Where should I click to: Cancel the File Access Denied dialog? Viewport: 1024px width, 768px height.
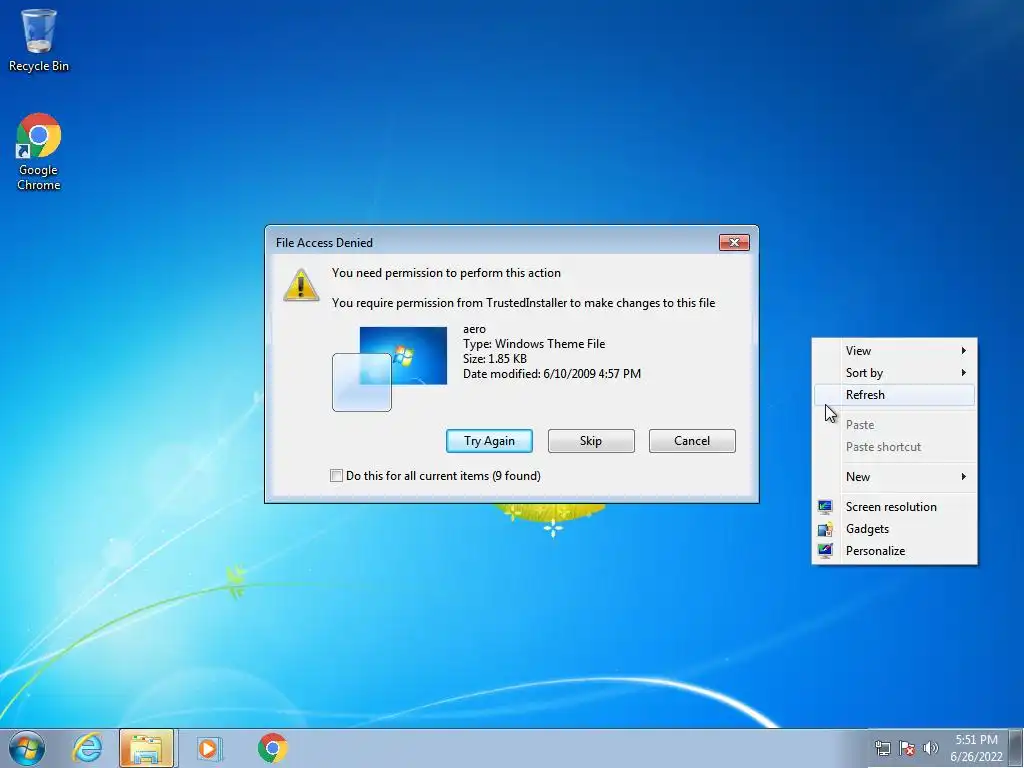coord(692,441)
